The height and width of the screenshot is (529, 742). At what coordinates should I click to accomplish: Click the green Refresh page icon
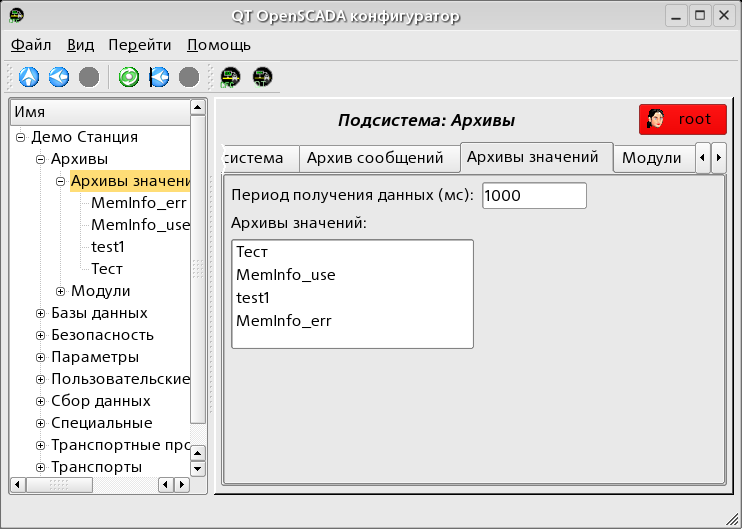[128, 77]
